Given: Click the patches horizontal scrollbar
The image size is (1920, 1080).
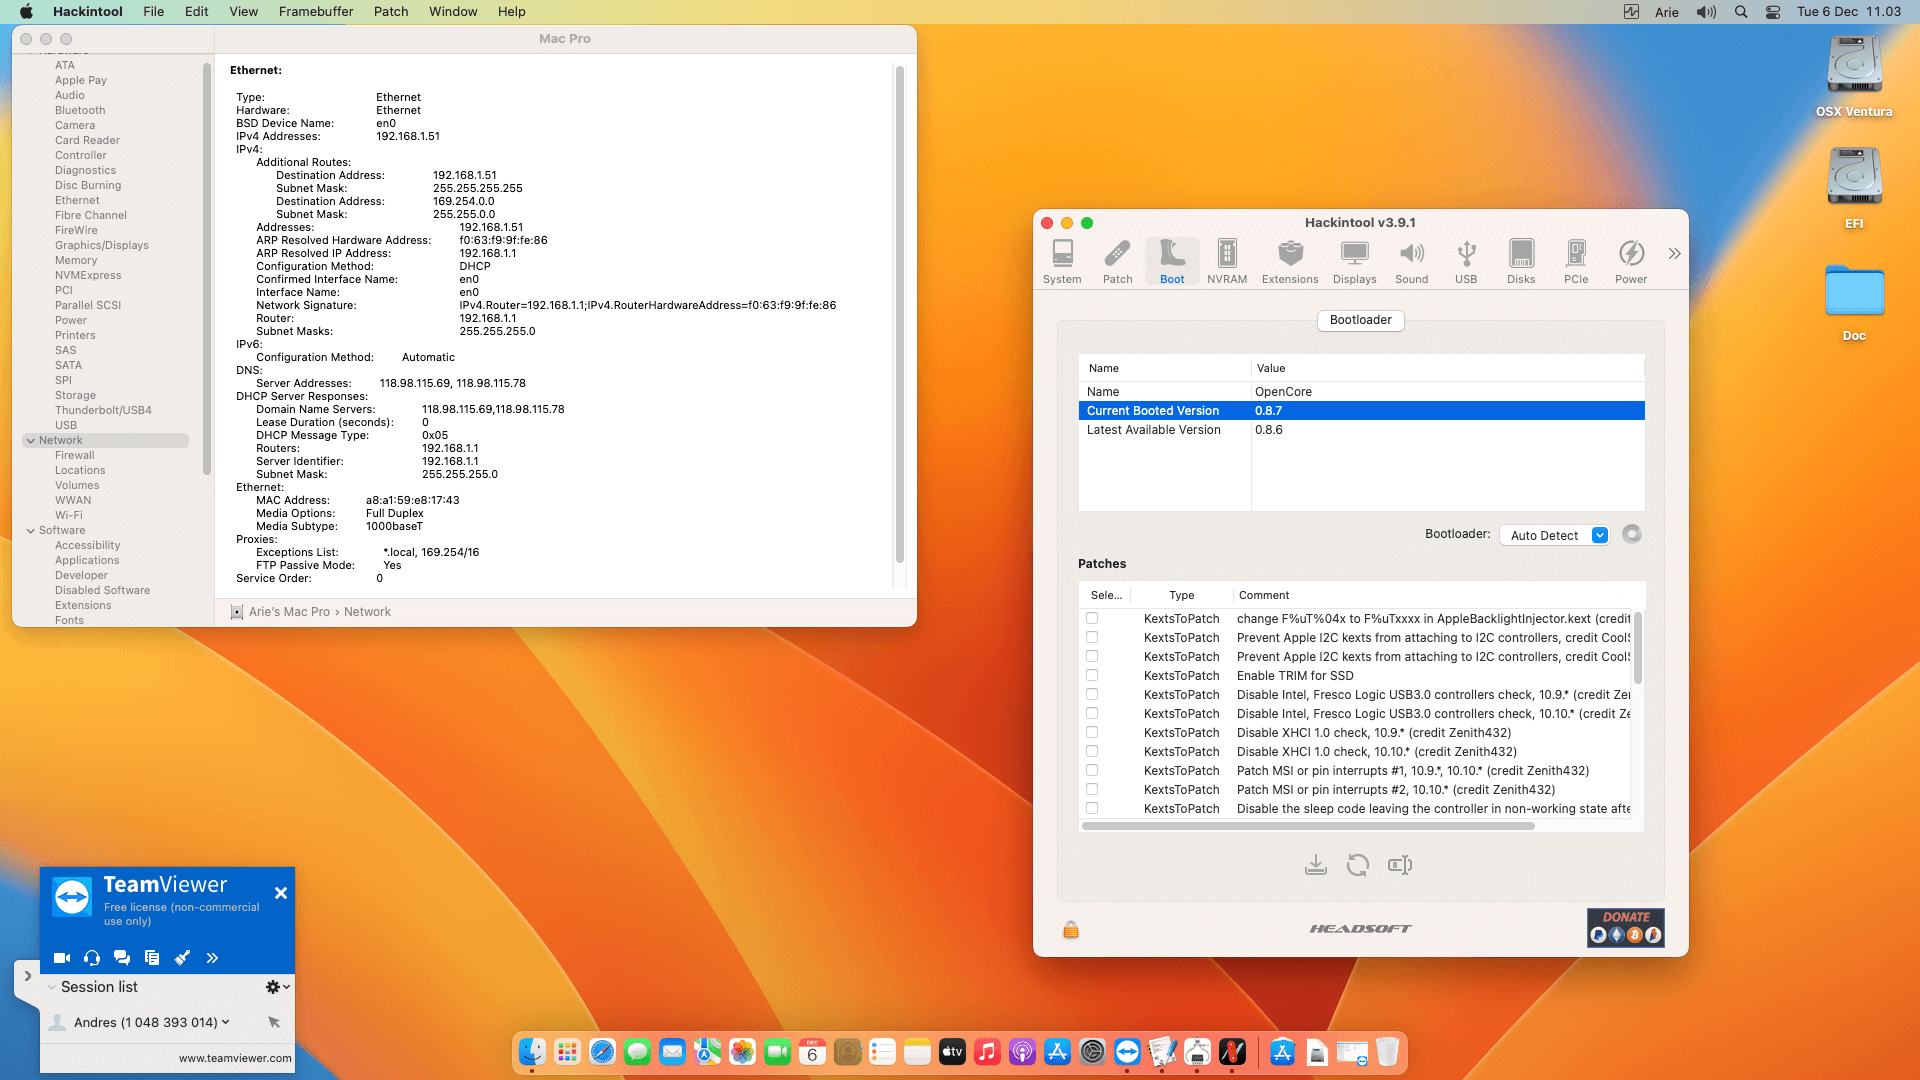Looking at the screenshot, I should click(x=1307, y=826).
